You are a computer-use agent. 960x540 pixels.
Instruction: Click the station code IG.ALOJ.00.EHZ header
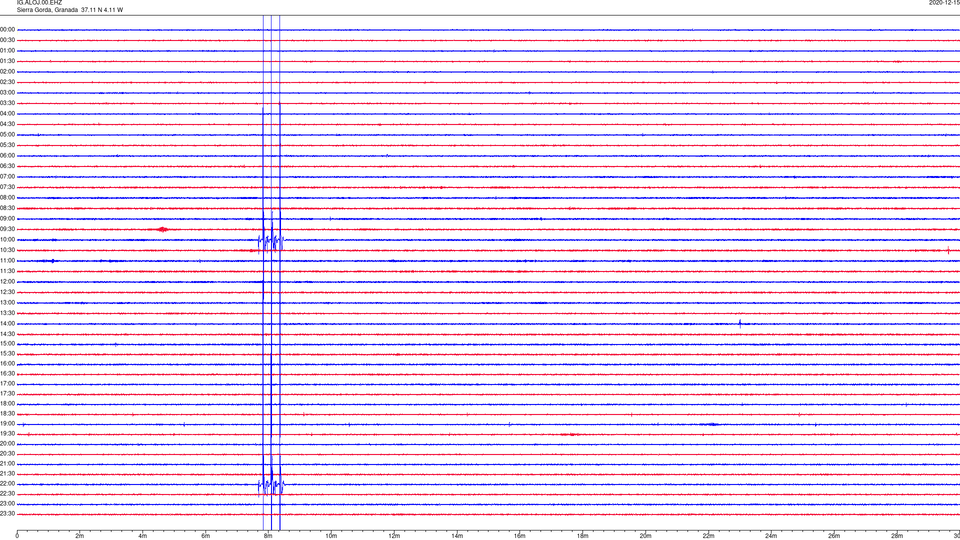tap(39, 2)
